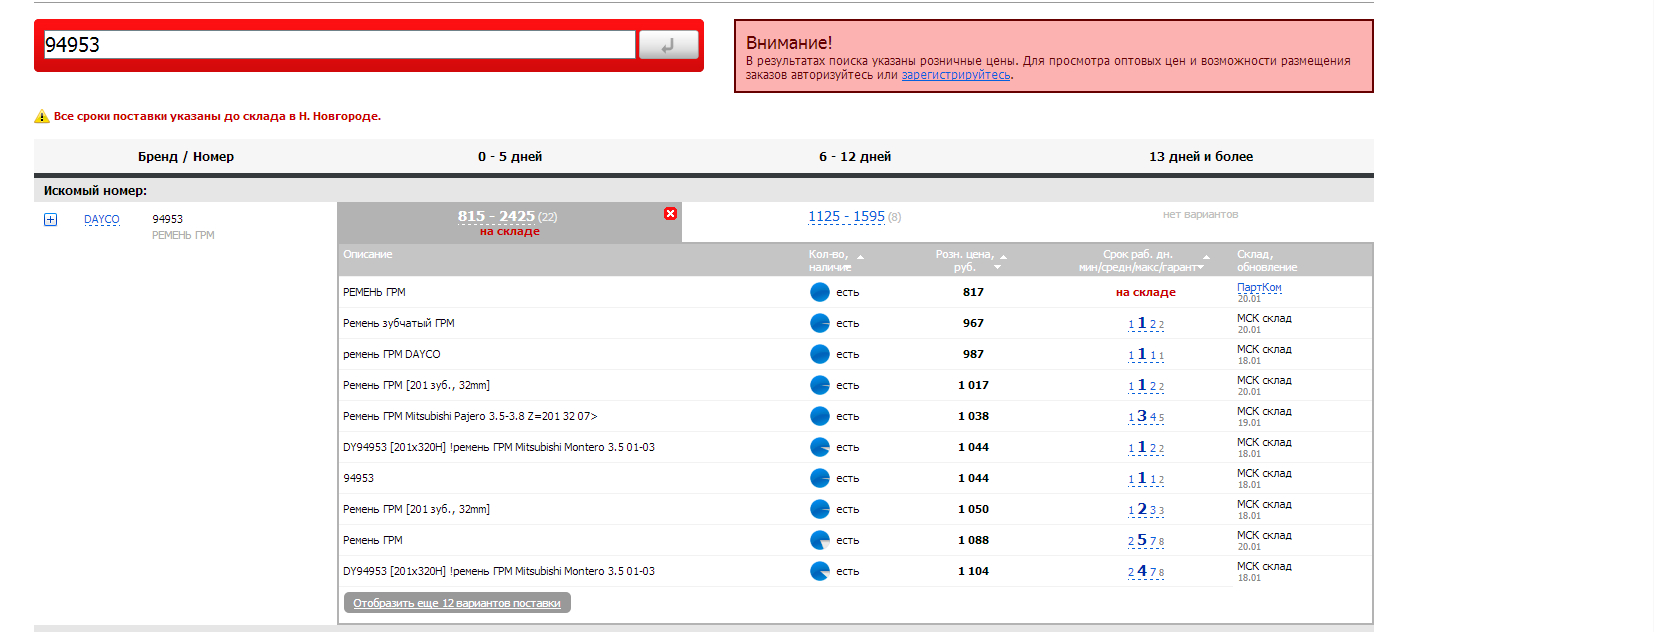Click into the part number search field

(x=339, y=45)
